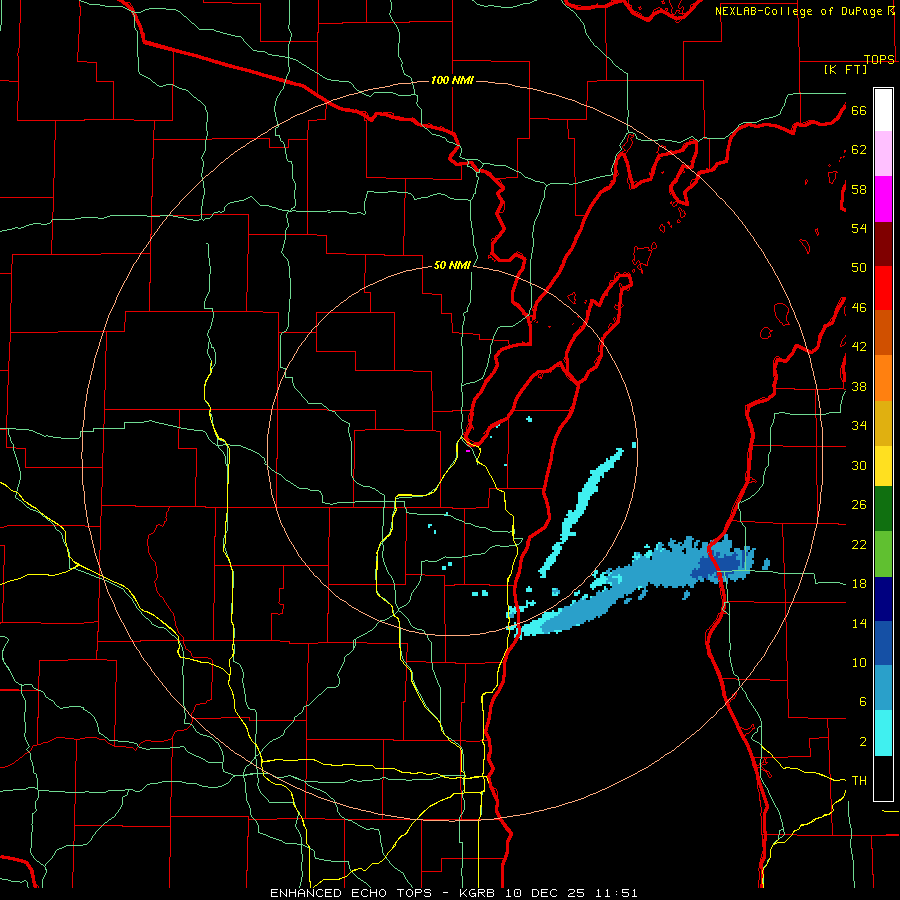Select the bright orange legend swatch

[x=883, y=378]
